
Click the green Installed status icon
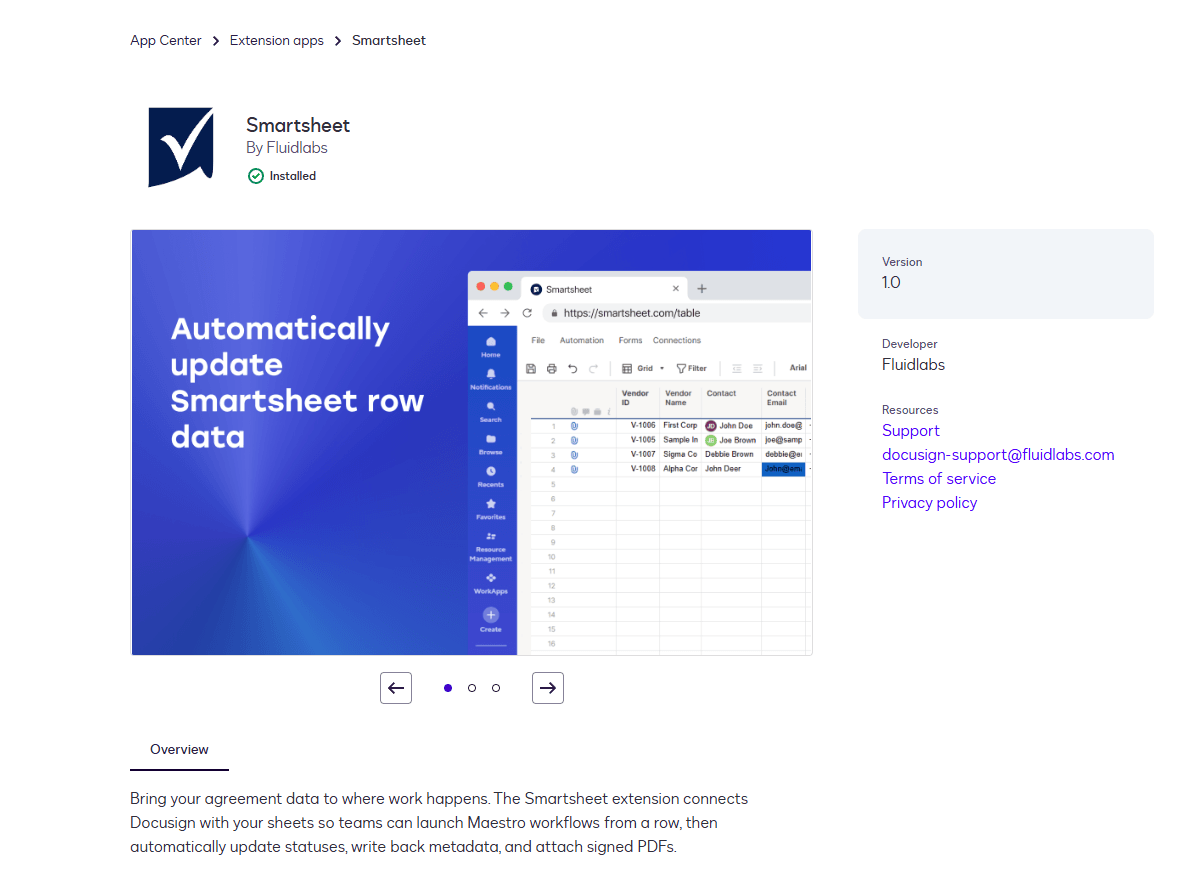(x=256, y=176)
